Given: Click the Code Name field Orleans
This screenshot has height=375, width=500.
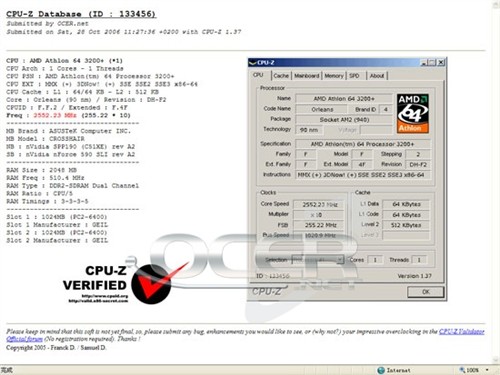Looking at the screenshot, I should pos(322,109).
